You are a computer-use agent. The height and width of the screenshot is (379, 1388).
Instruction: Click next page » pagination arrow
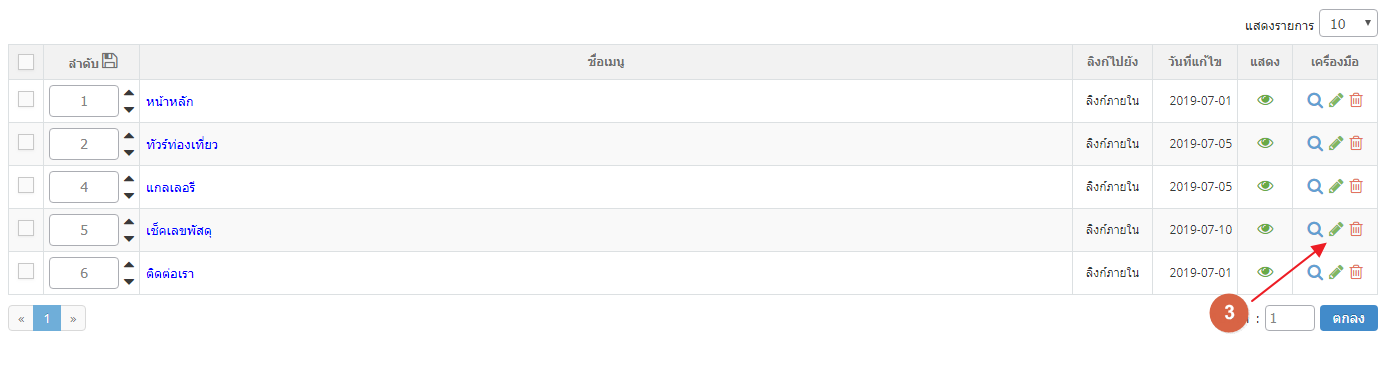click(73, 318)
